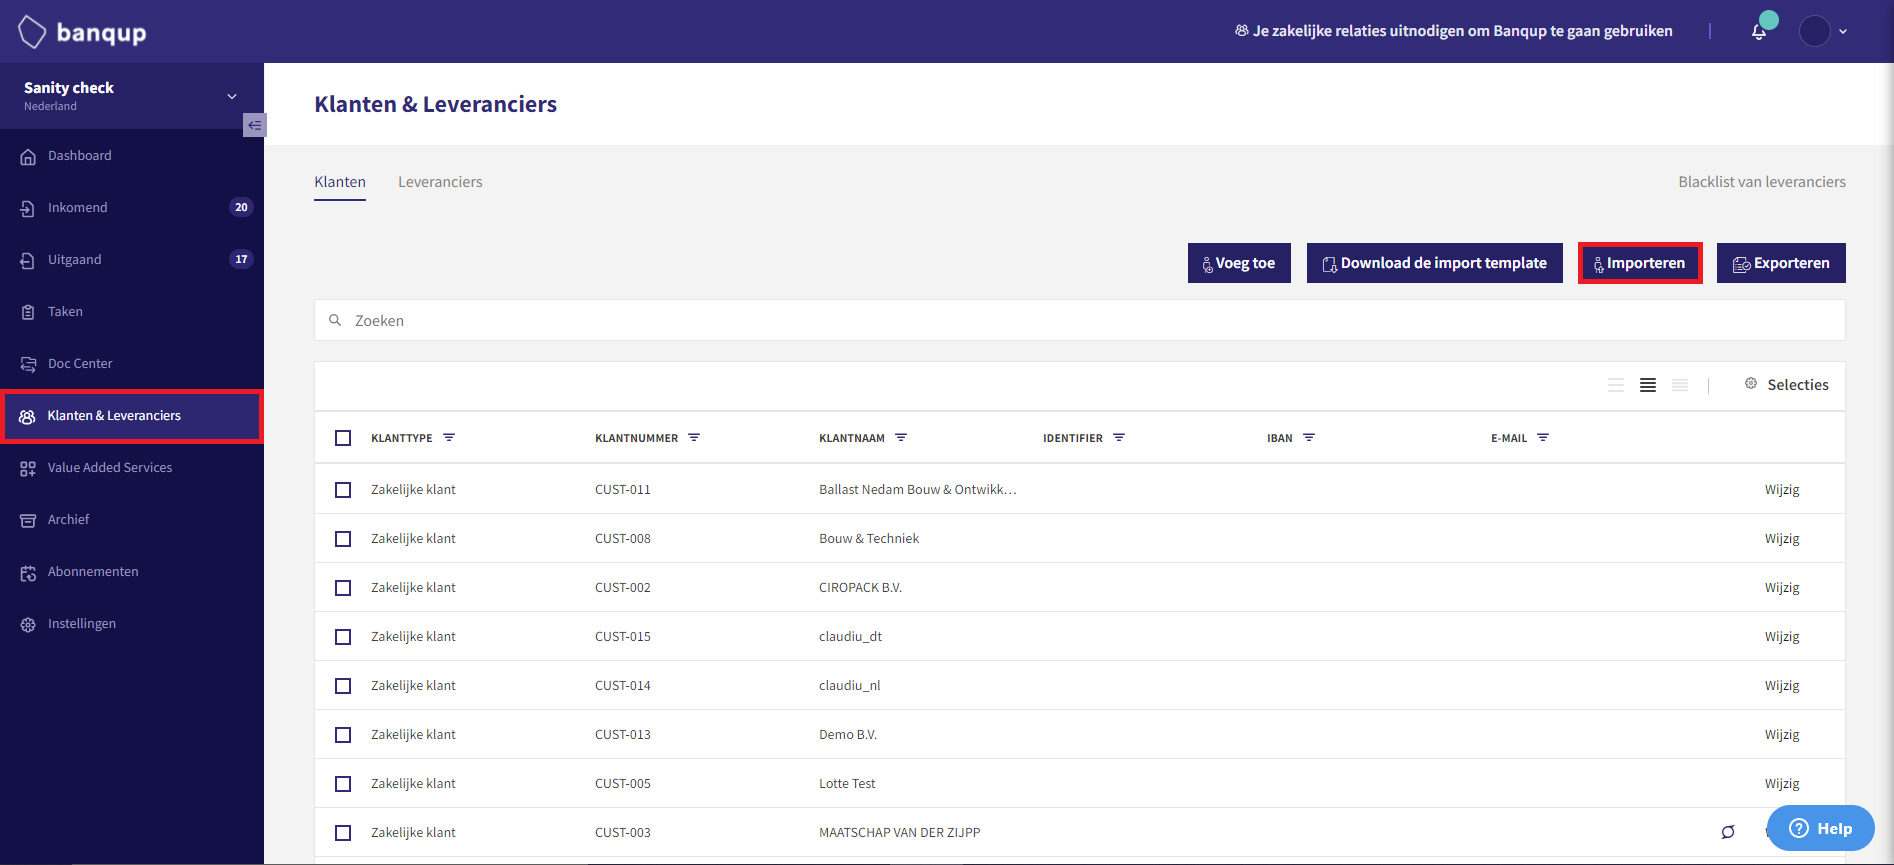Click the sync icon on MAATSCHAP row
Image resolution: width=1894 pixels, height=865 pixels.
pos(1728,832)
